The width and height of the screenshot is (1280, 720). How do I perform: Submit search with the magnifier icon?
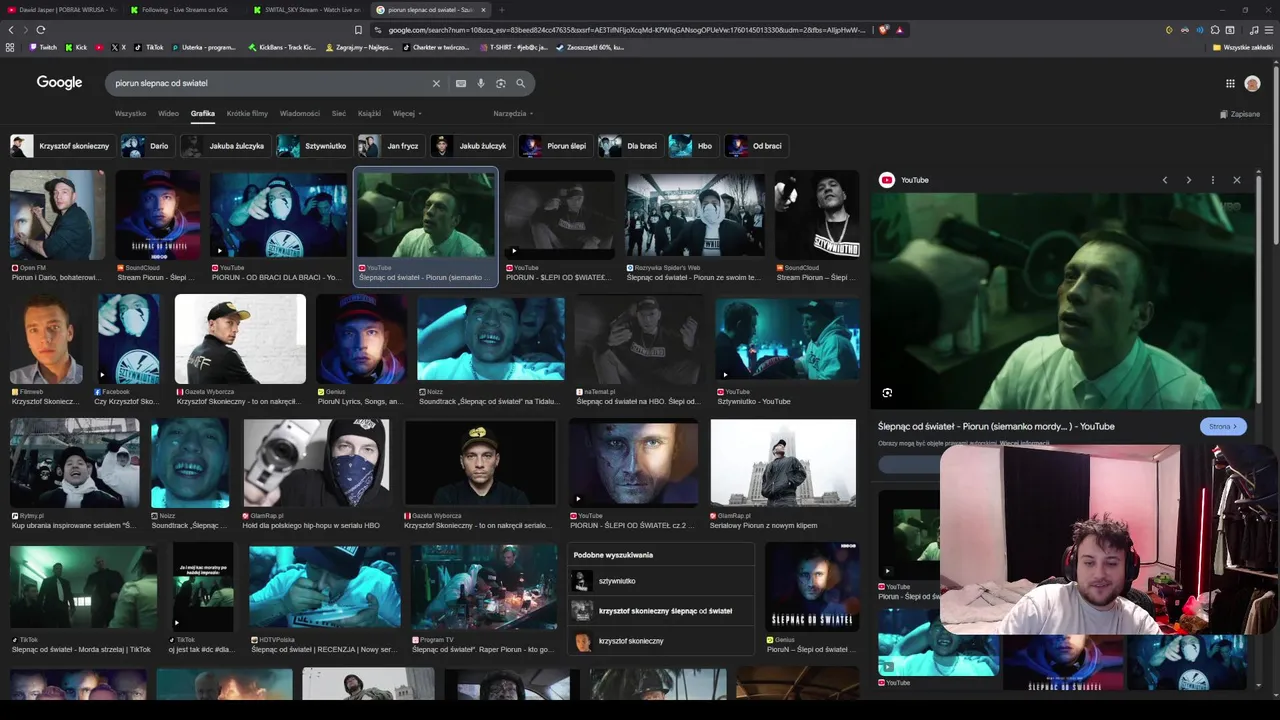tap(520, 83)
